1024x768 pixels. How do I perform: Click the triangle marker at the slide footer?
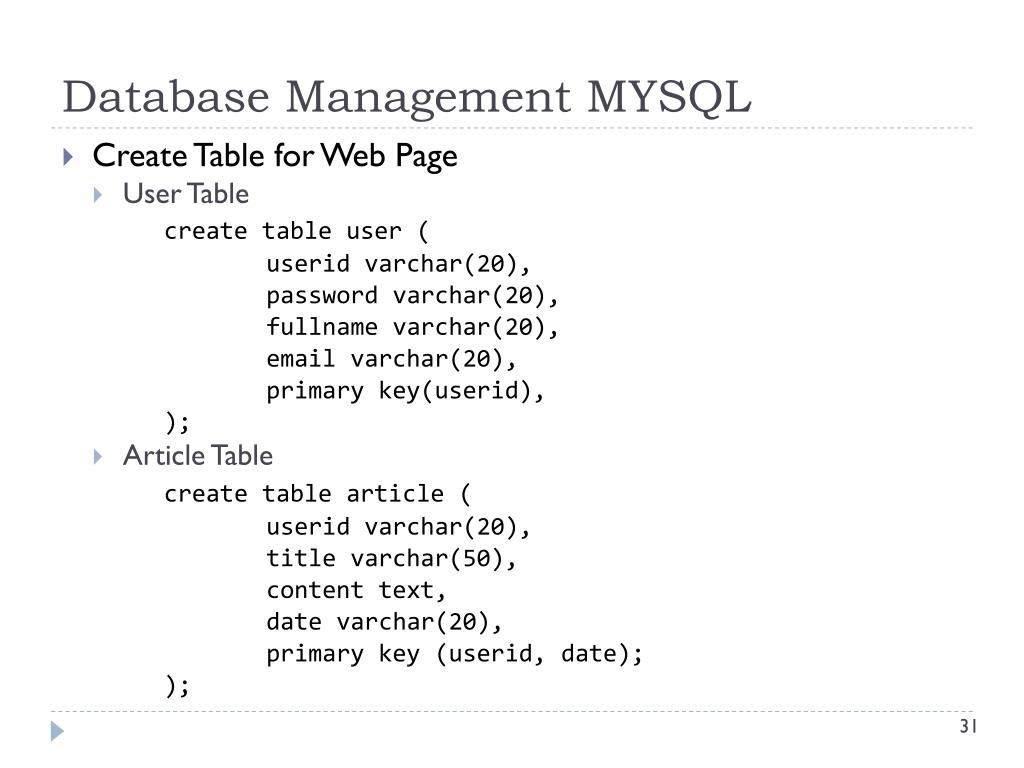[x=57, y=731]
